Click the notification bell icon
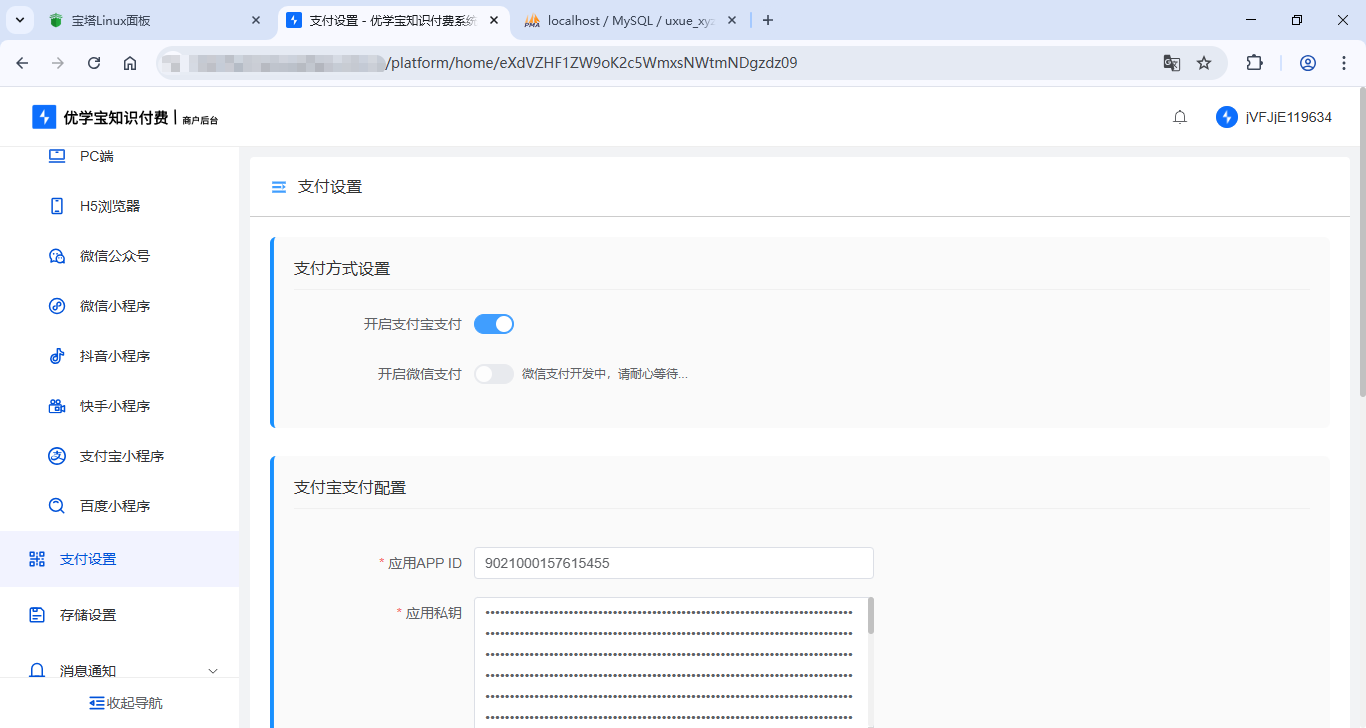1366x728 pixels. 1180,117
